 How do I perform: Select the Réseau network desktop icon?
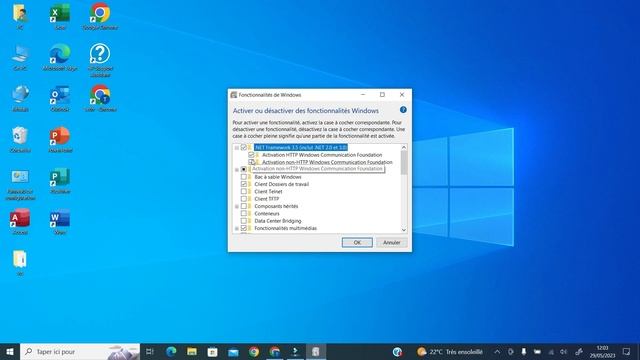point(20,98)
